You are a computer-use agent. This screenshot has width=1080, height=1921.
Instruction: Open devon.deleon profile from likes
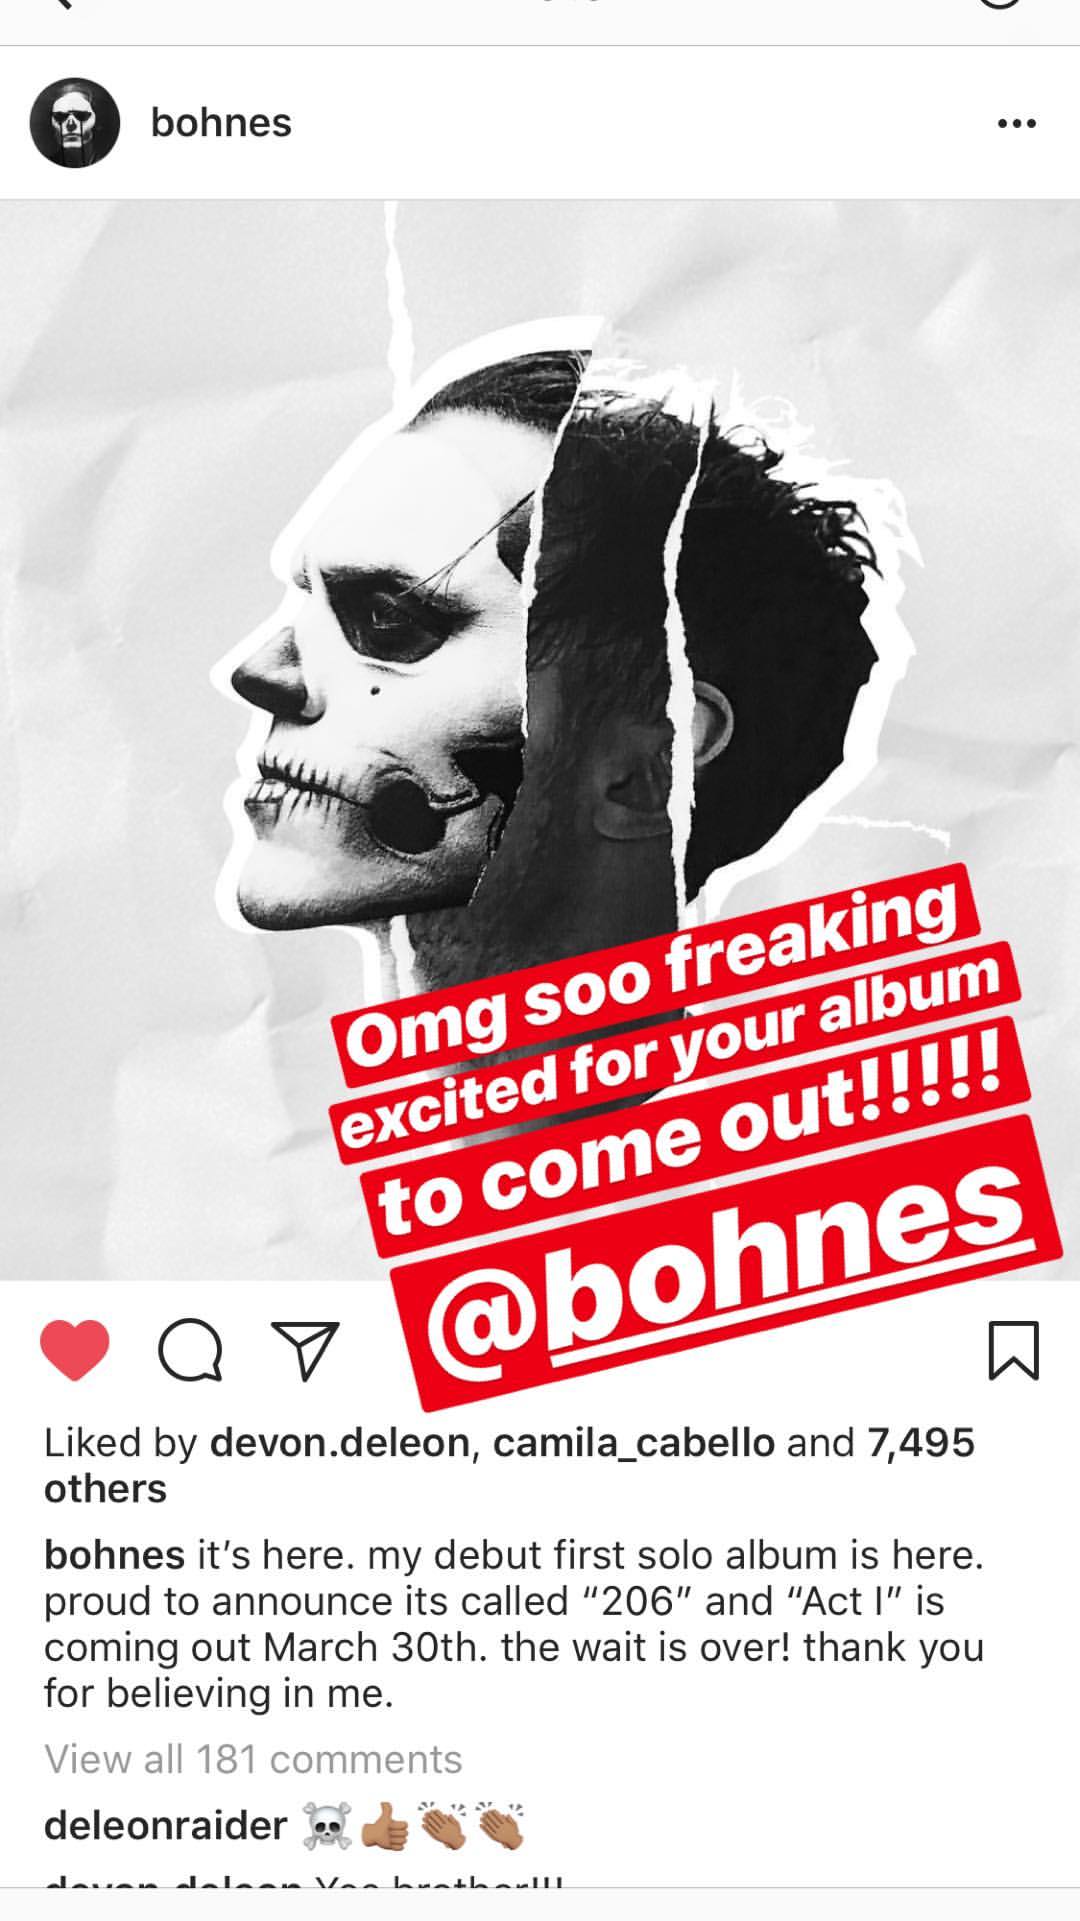point(340,1442)
